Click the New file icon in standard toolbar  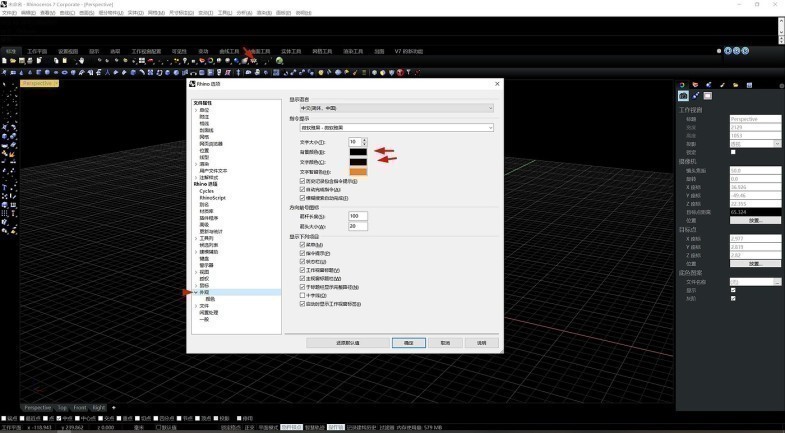[x=5, y=60]
